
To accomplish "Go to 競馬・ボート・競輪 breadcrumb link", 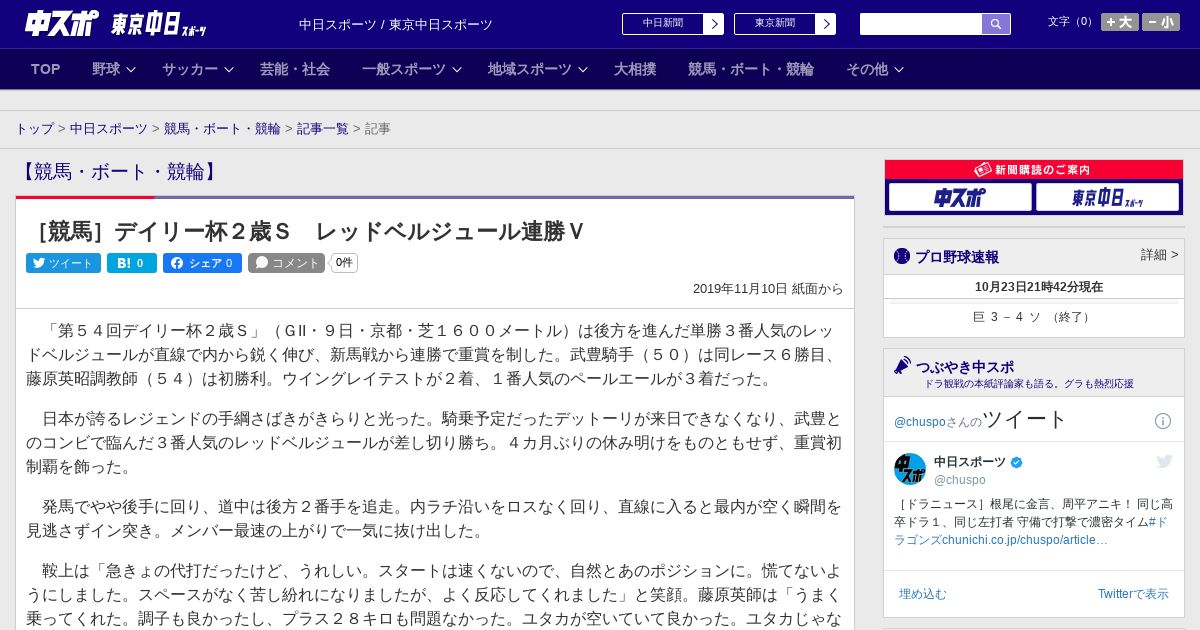I will coord(222,129).
